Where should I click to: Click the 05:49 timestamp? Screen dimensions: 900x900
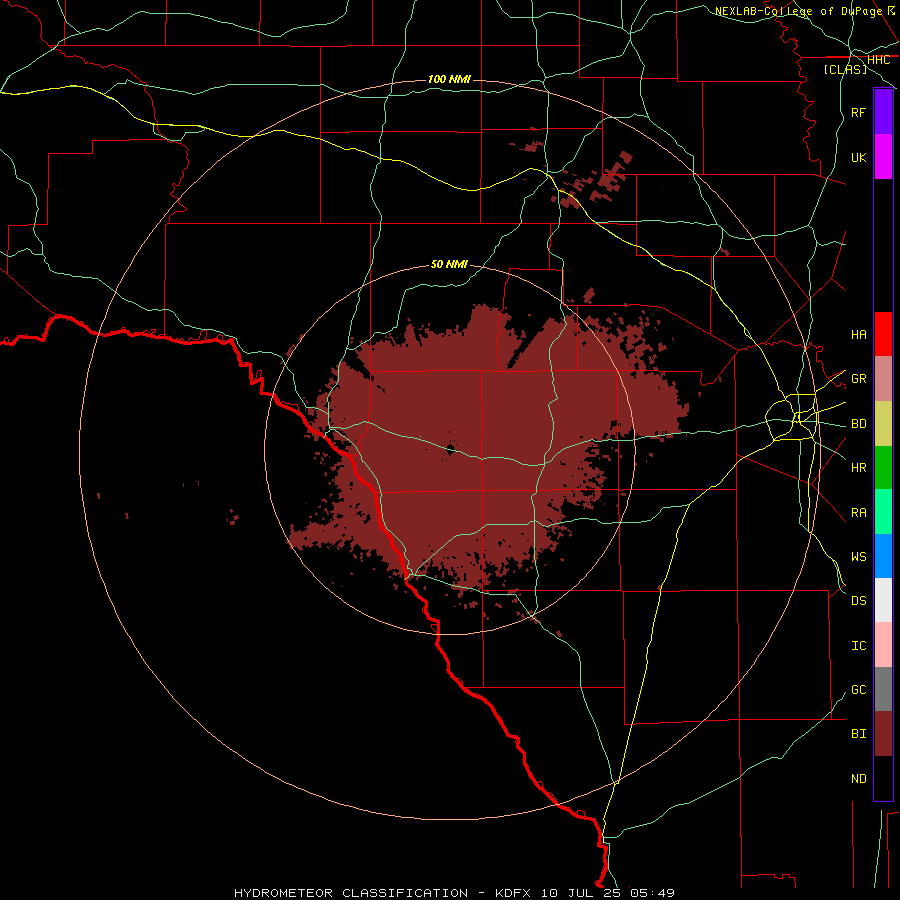[652, 893]
